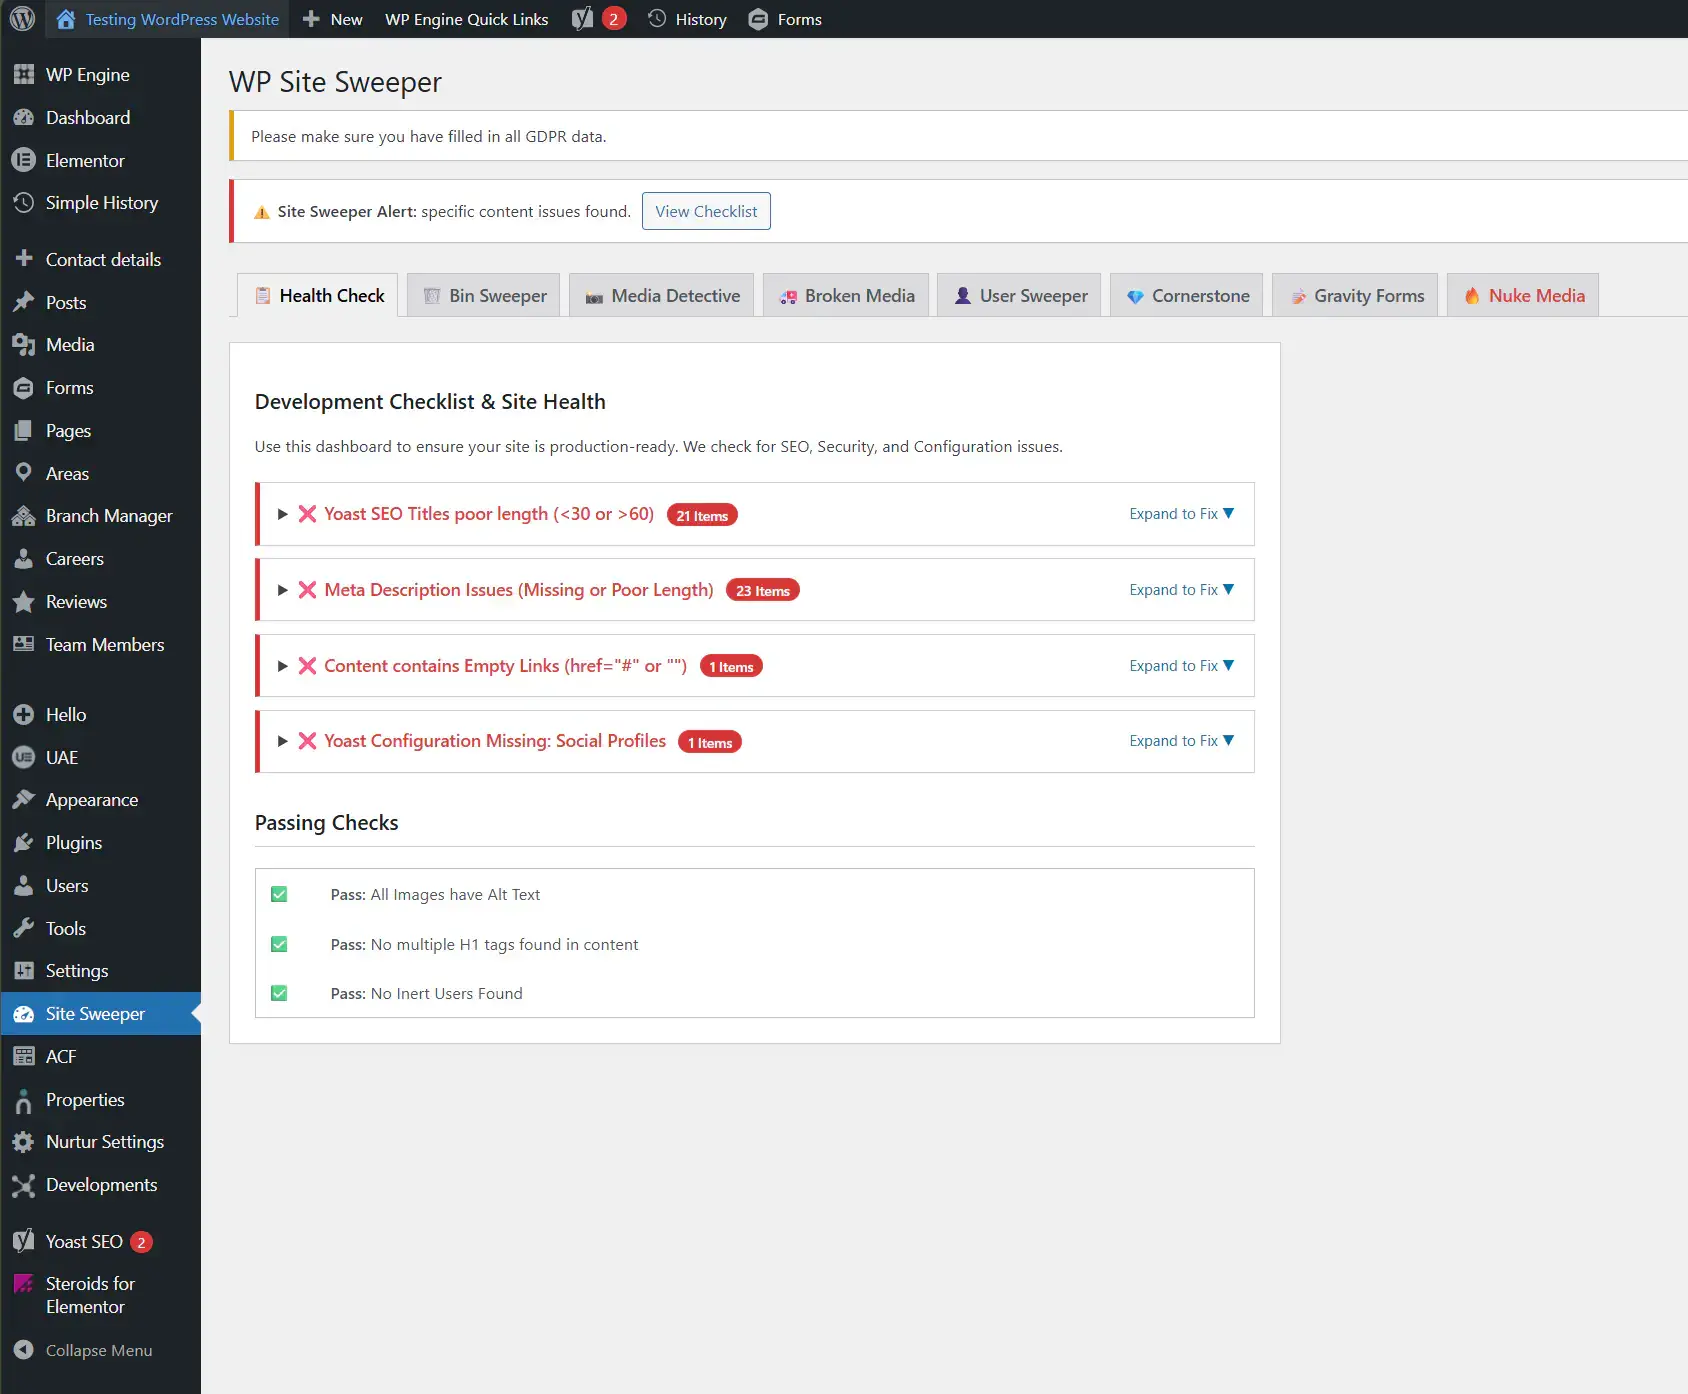Open WP Engine Quick Links in admin bar
The height and width of the screenshot is (1394, 1688).
coord(466,19)
